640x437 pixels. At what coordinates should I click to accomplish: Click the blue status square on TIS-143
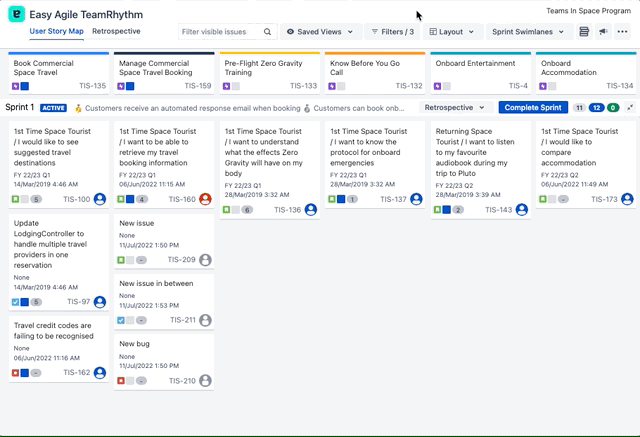pyautogui.click(x=447, y=210)
